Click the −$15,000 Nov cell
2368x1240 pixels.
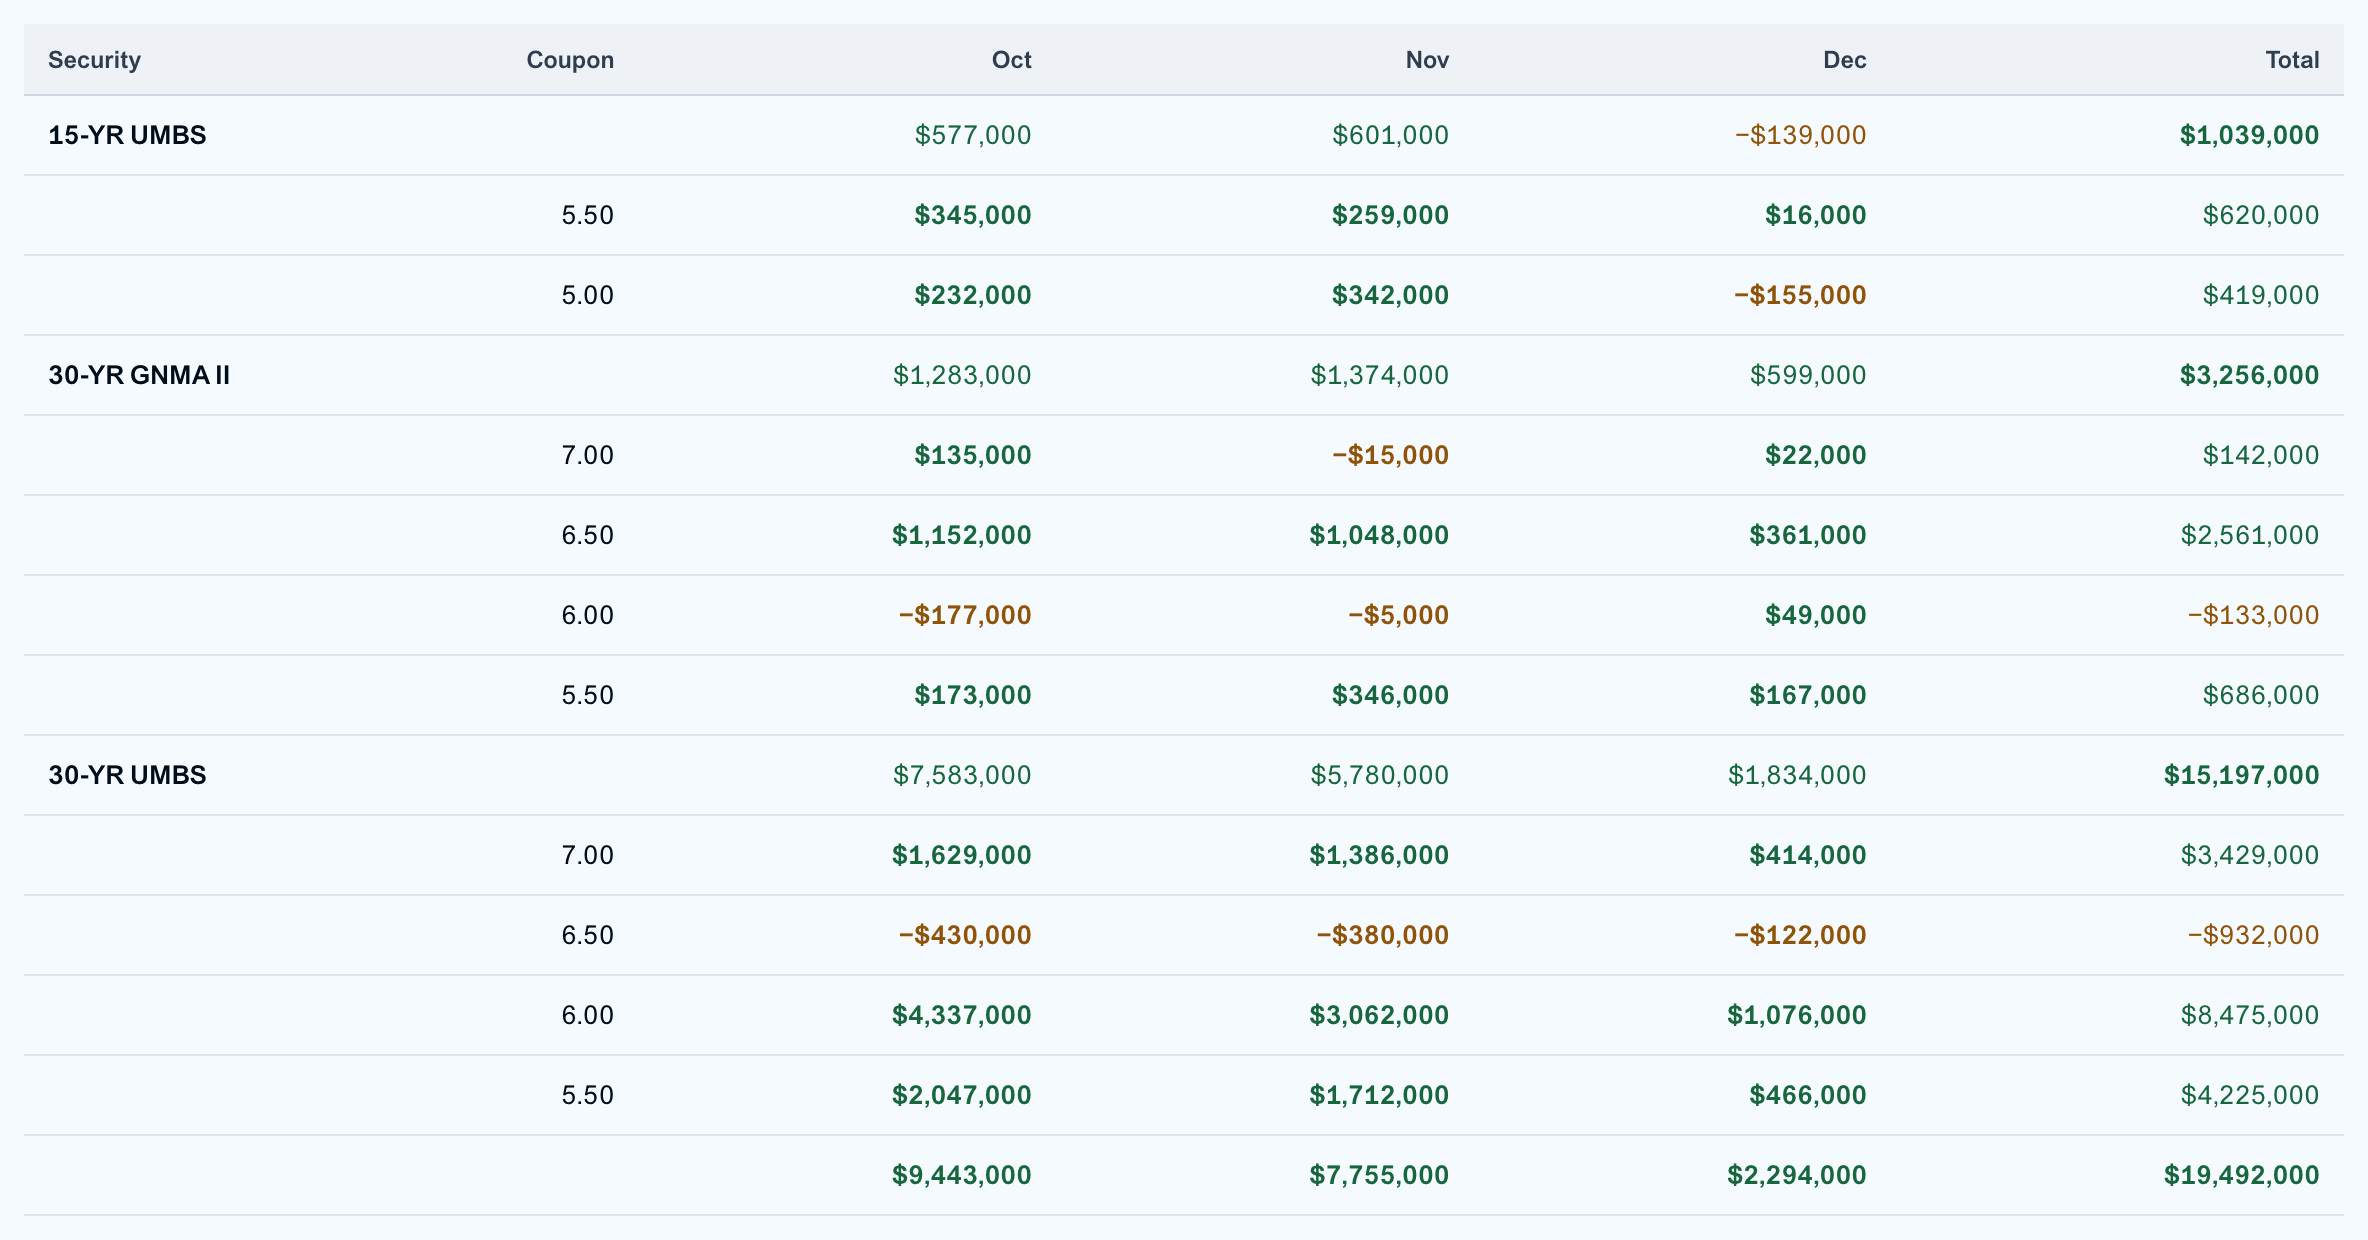coord(1390,455)
